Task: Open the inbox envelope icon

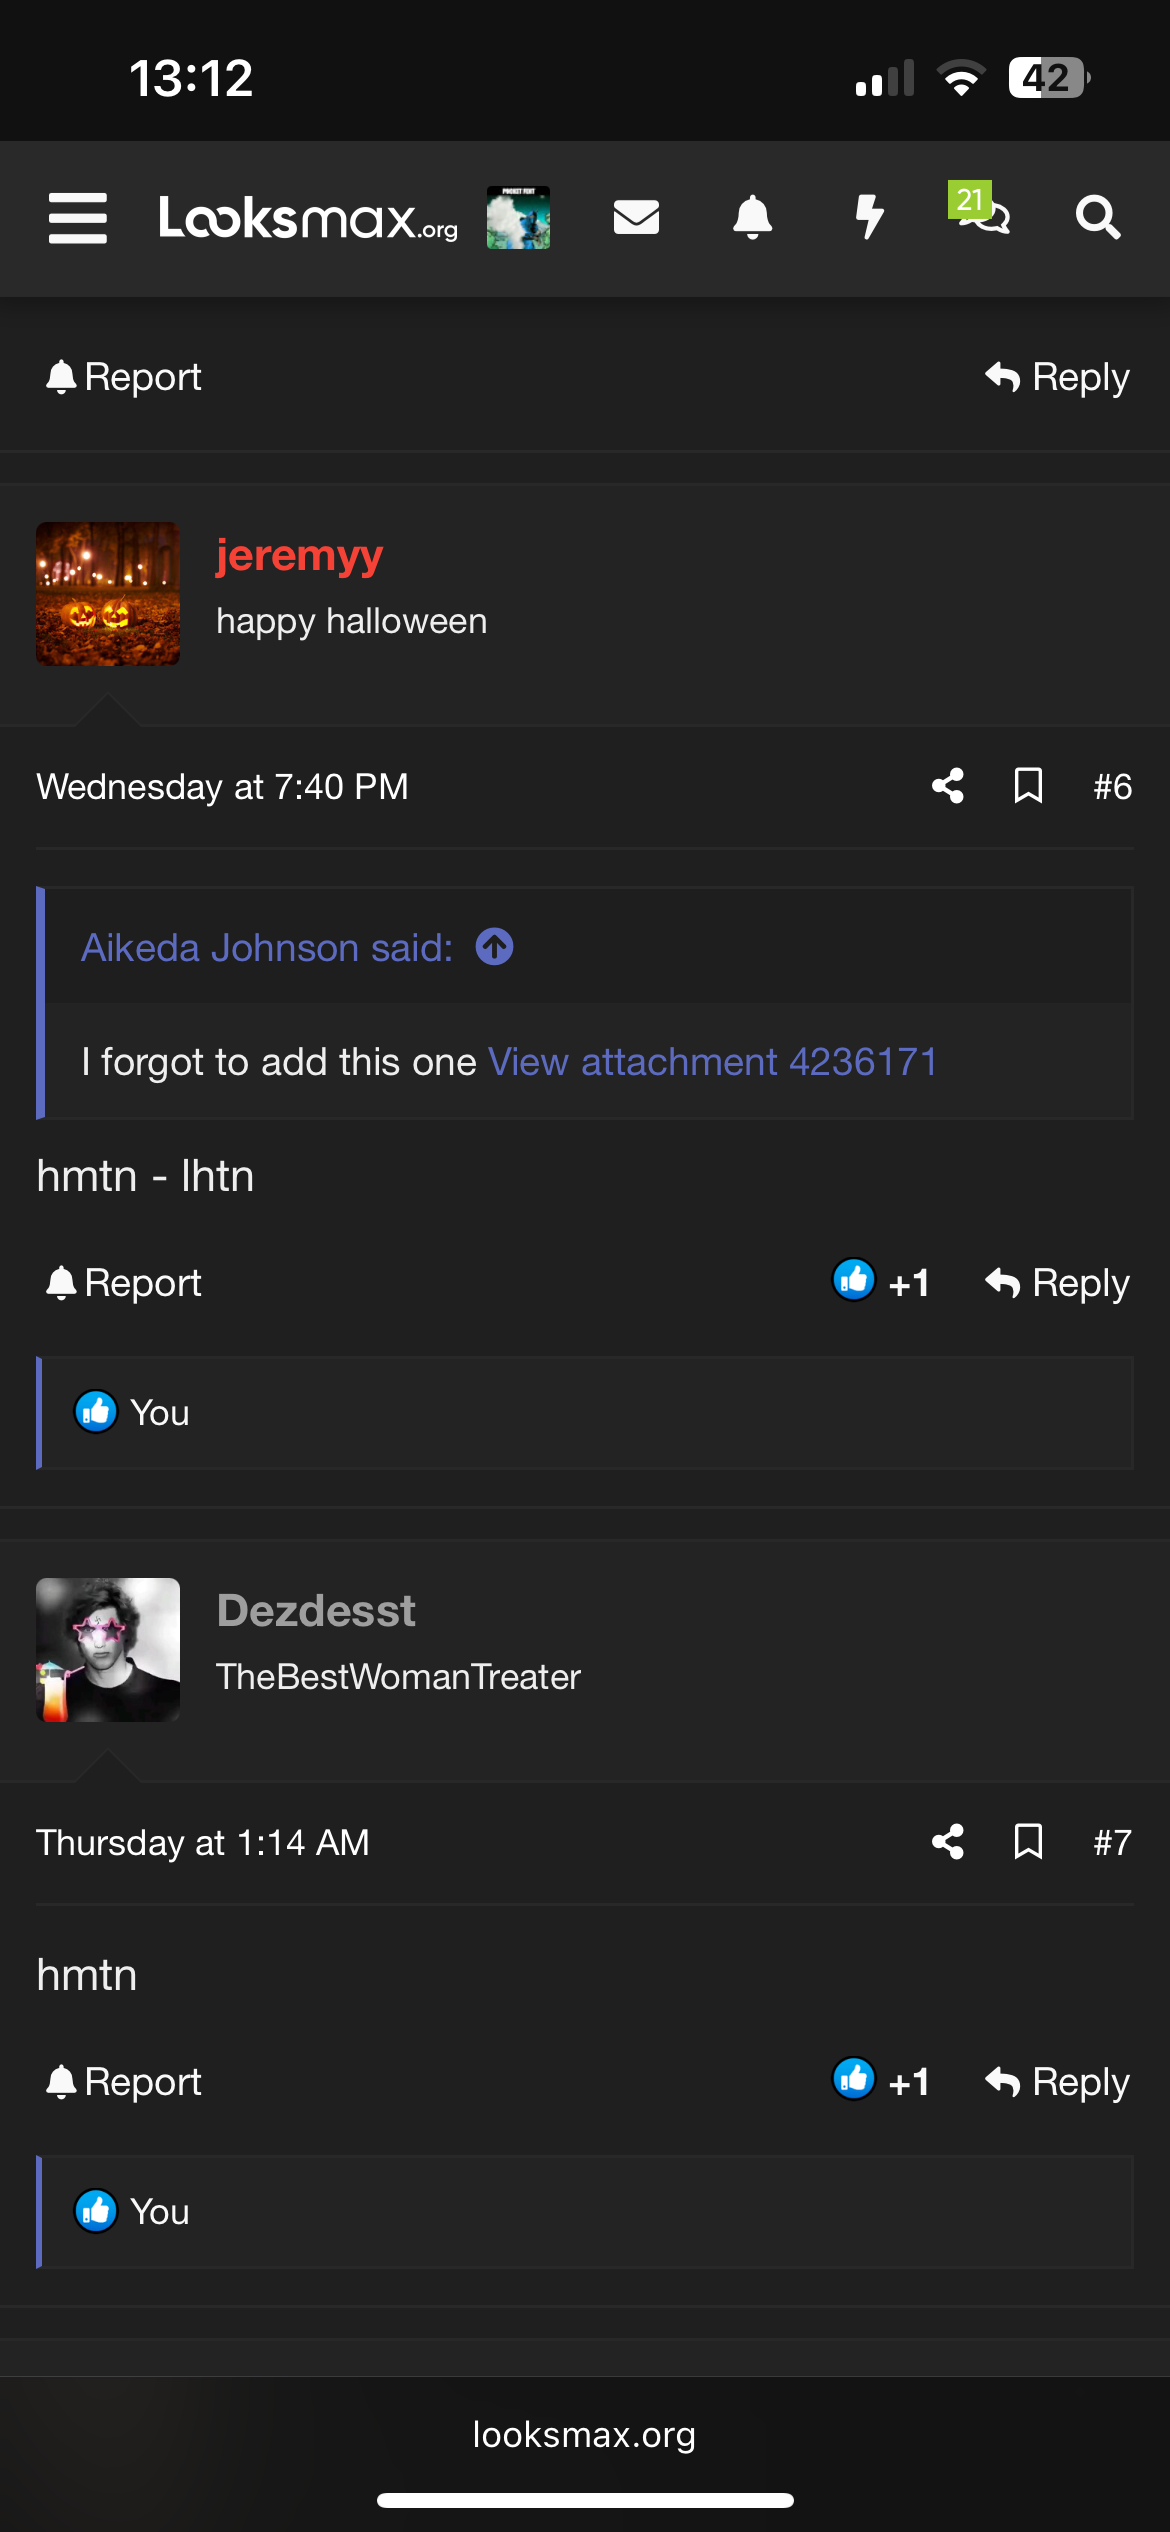Action: (636, 217)
